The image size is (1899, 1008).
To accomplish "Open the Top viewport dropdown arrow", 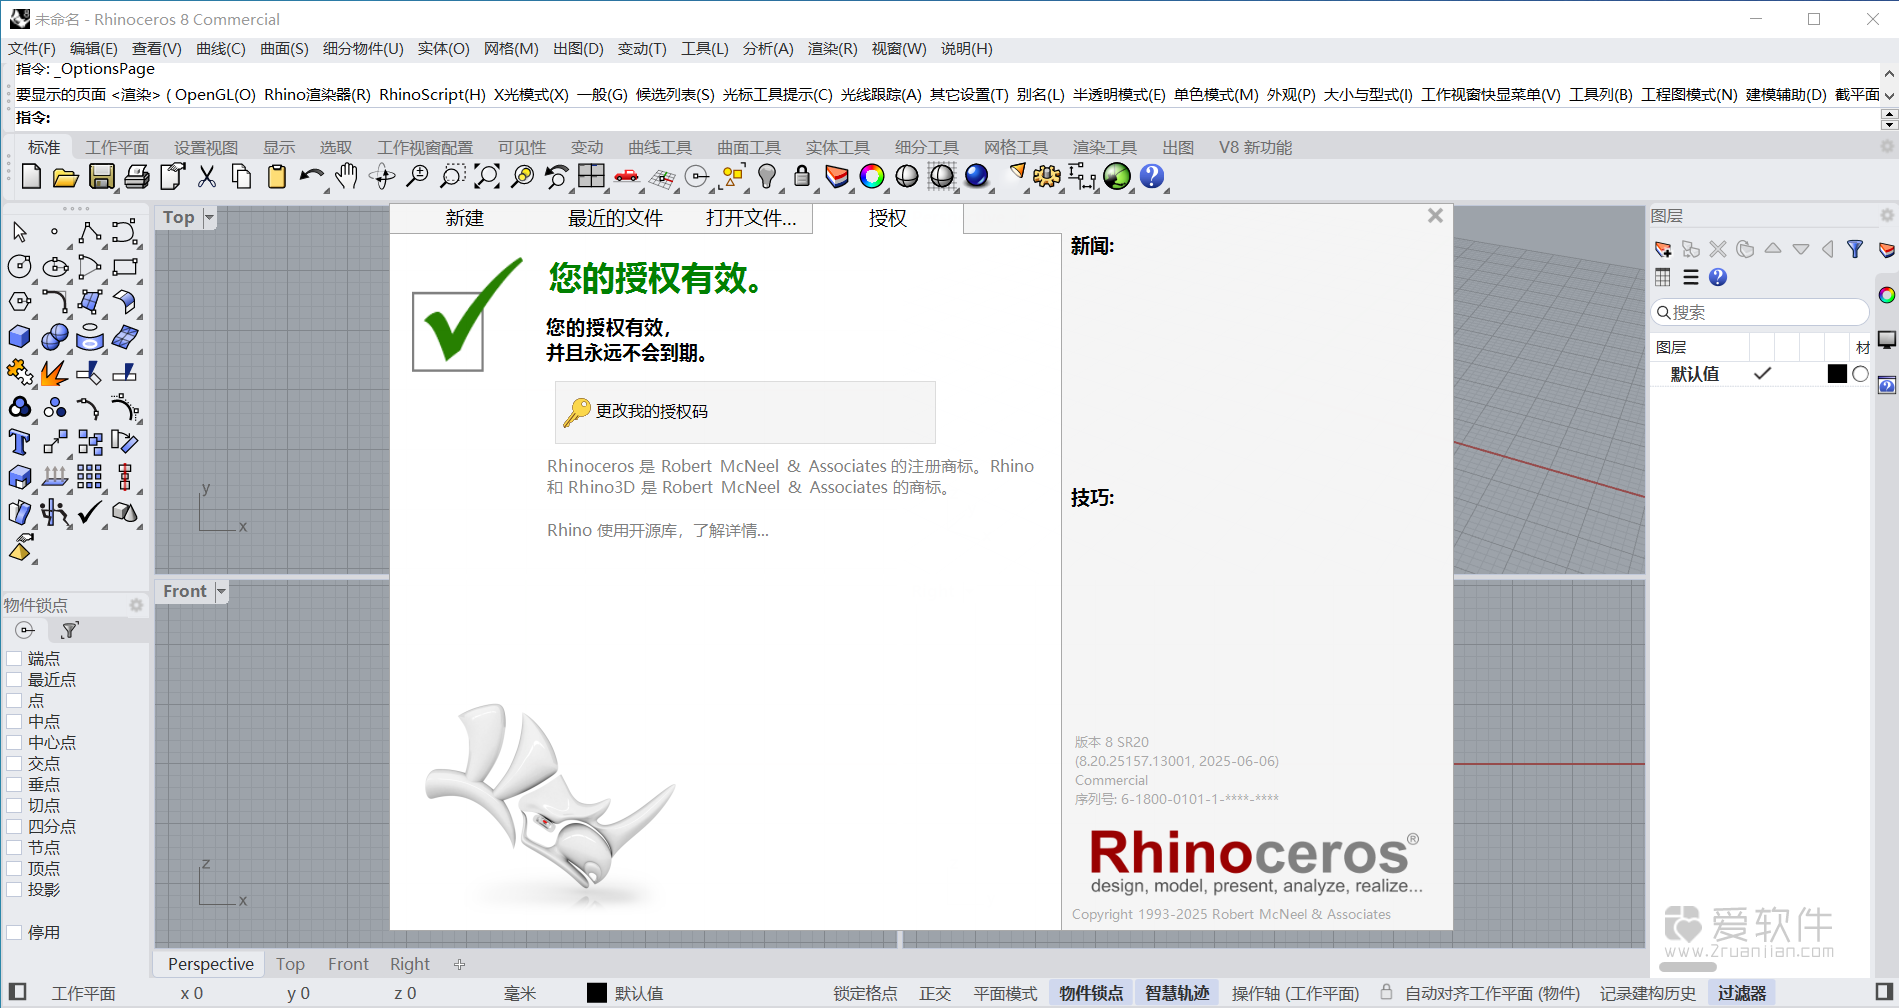I will 209,217.
